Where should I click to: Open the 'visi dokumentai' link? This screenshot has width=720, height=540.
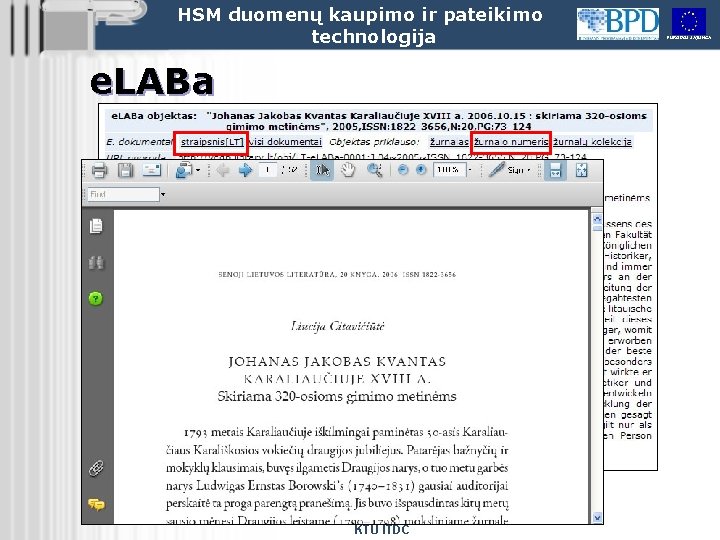tap(285, 142)
